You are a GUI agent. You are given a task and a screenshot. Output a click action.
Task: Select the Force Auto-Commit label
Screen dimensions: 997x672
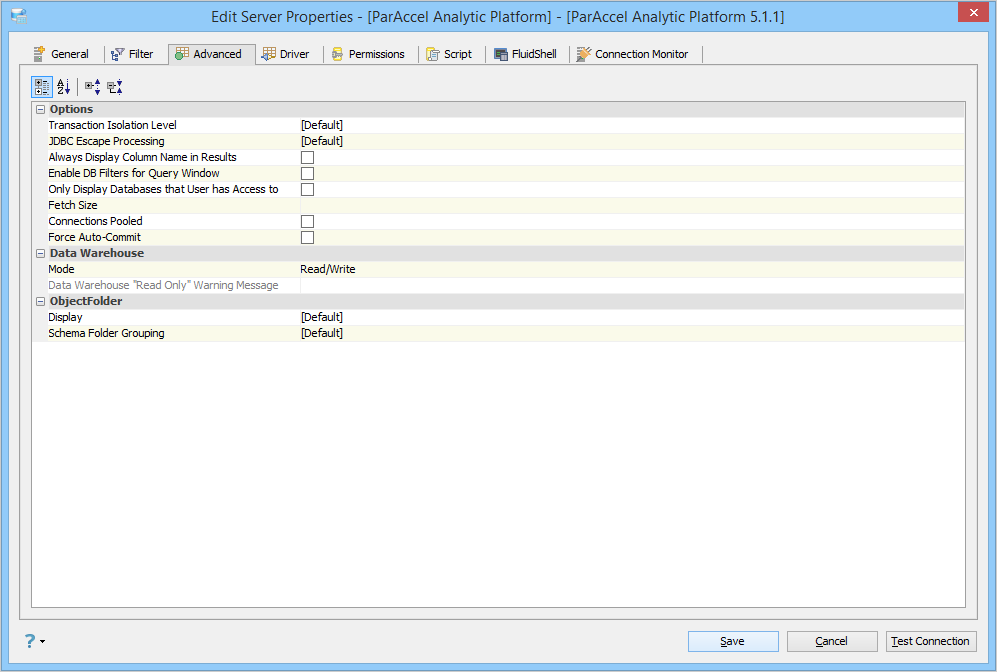click(94, 237)
